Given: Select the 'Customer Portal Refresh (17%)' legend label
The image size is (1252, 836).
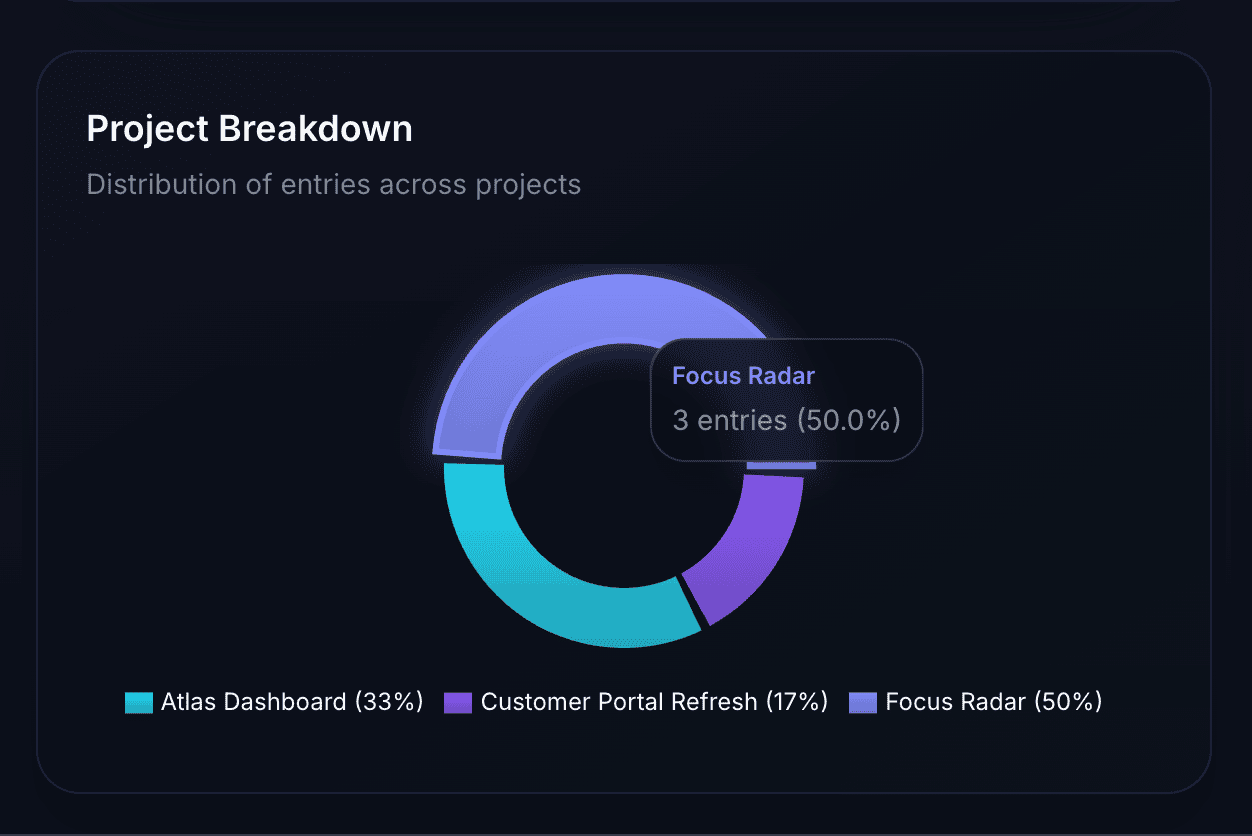Looking at the screenshot, I should pyautogui.click(x=654, y=701).
